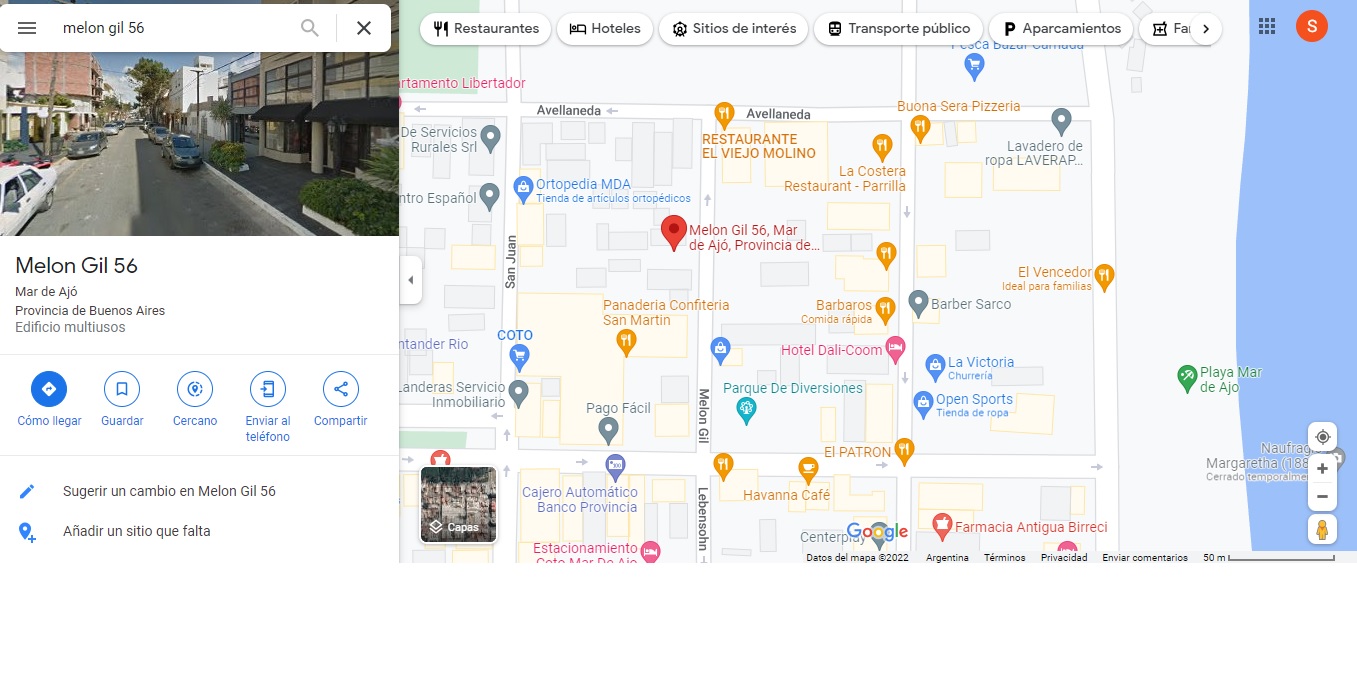Image resolution: width=1357 pixels, height=686 pixels.
Task: Select the Aparcamientos filter chip
Action: (1061, 29)
